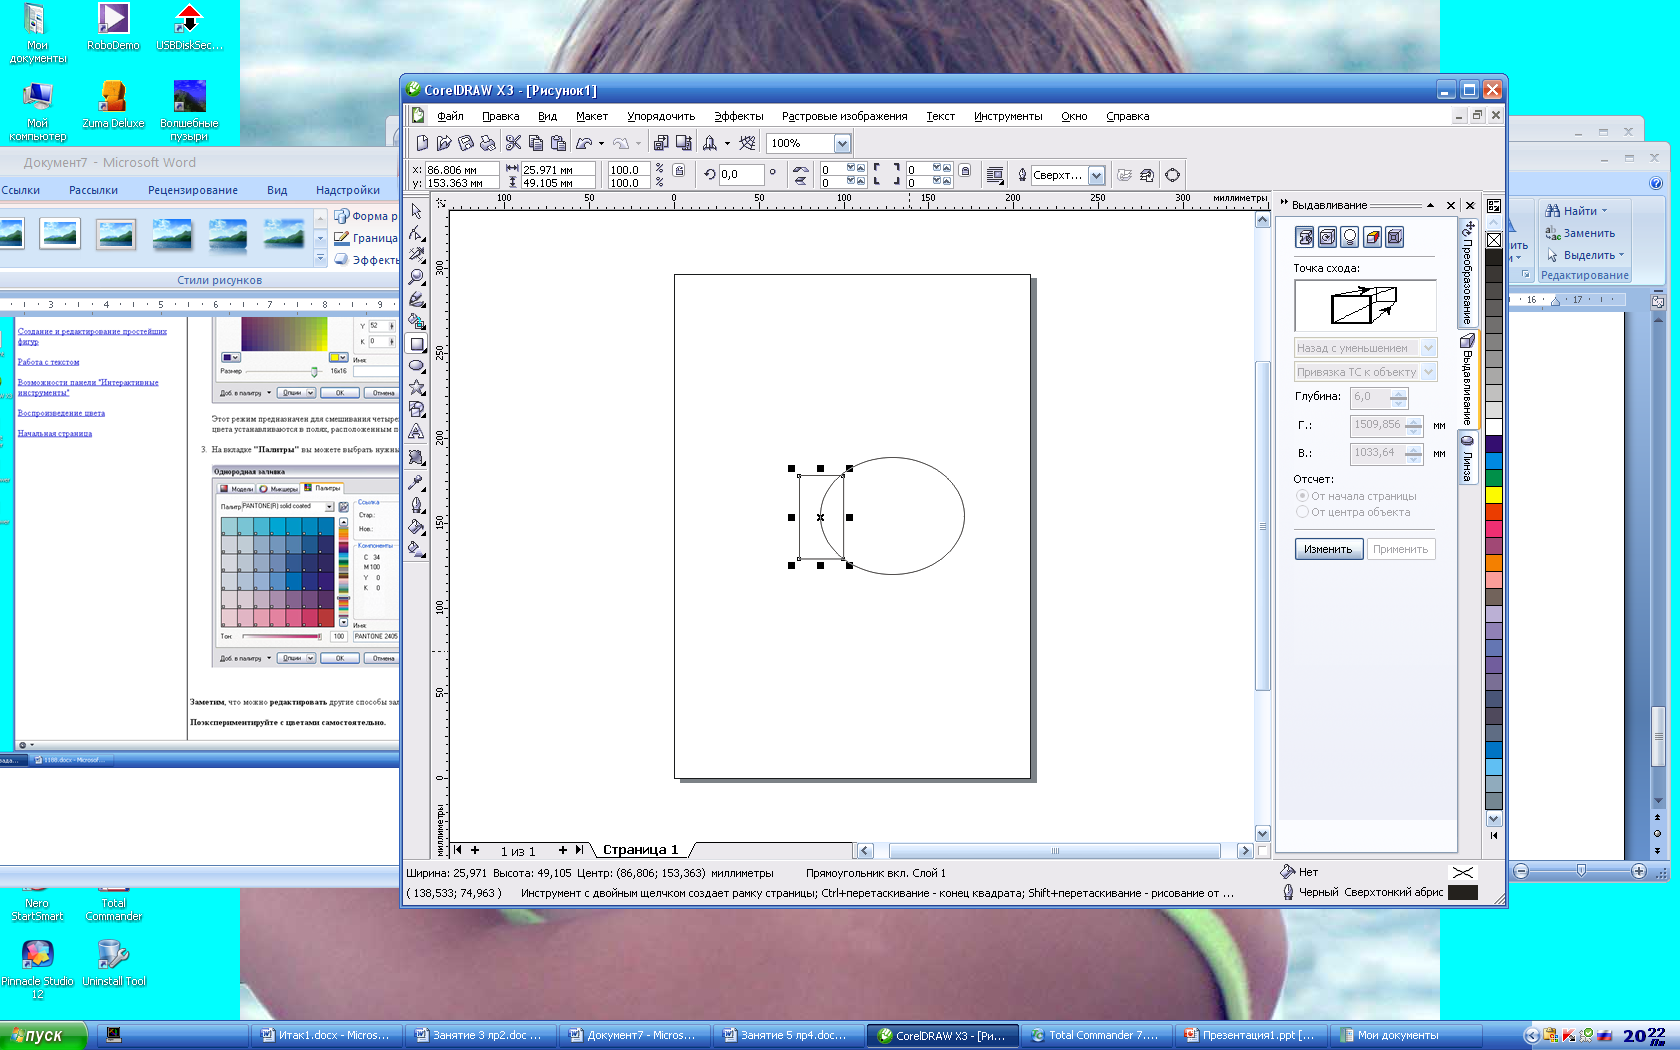Open the Инструменты menu
Image resolution: width=1680 pixels, height=1050 pixels.
1008,116
